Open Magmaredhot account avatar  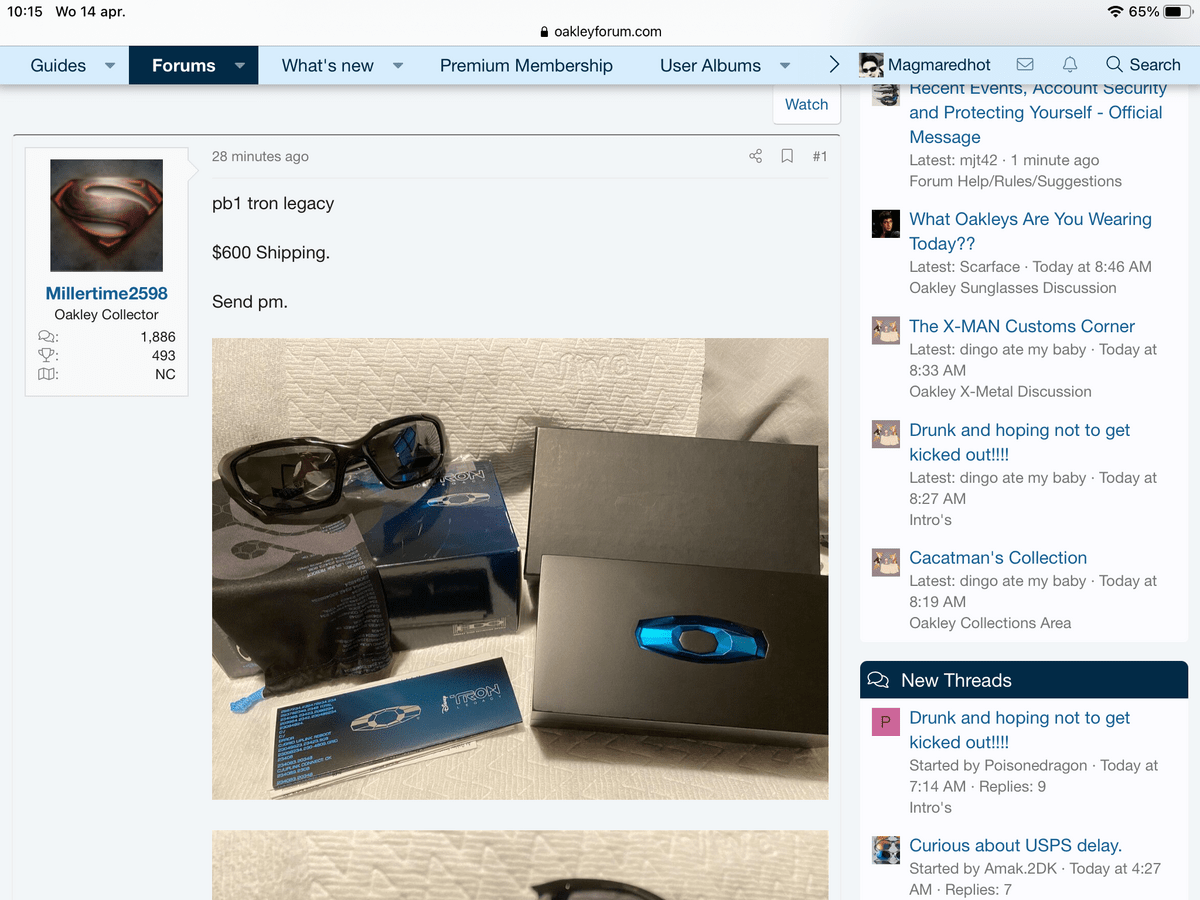tap(871, 65)
